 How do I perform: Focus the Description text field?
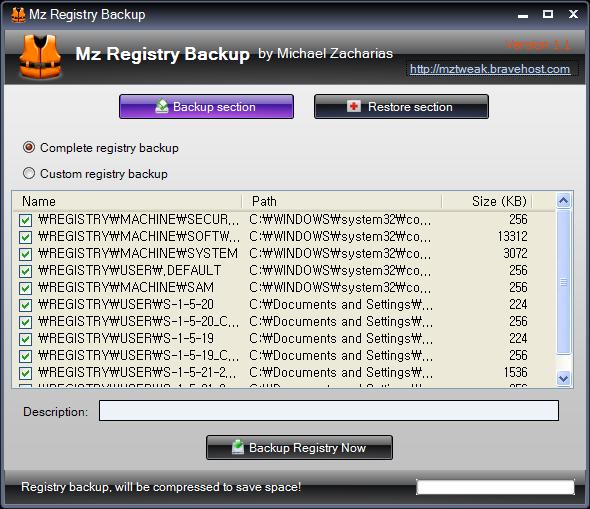(x=329, y=411)
